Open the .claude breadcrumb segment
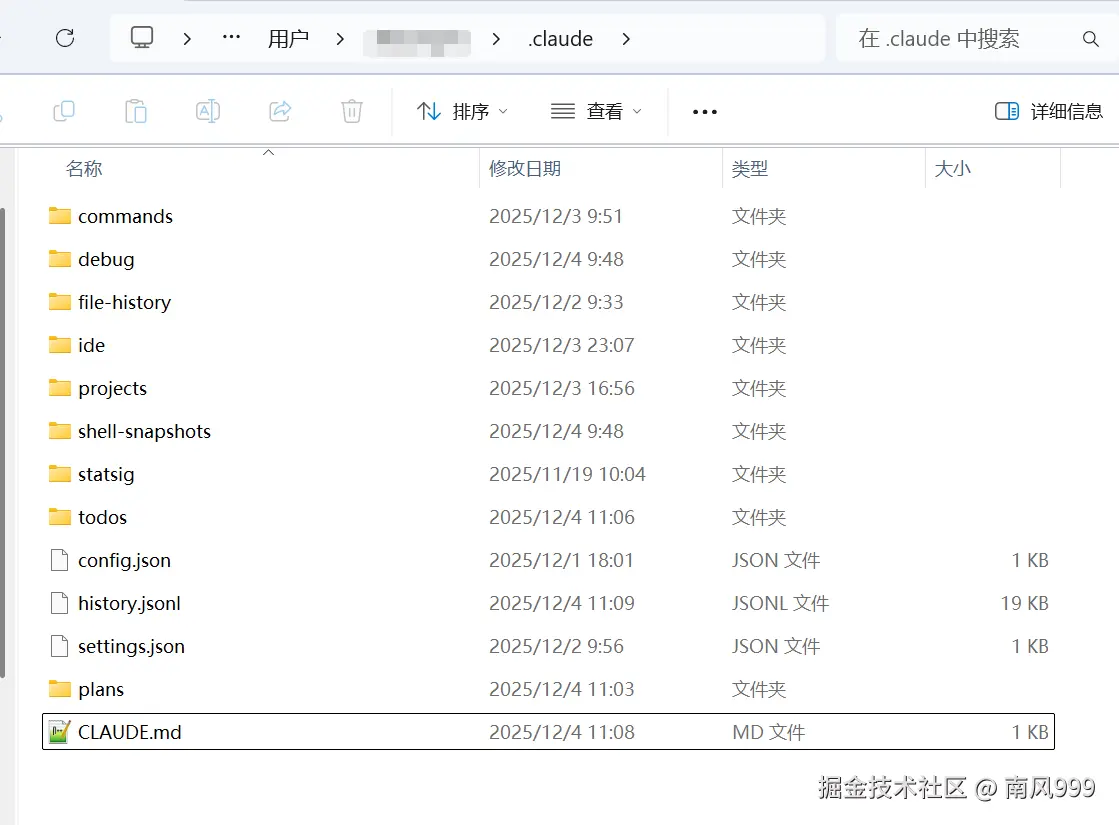This screenshot has width=1119, height=825. tap(560, 39)
